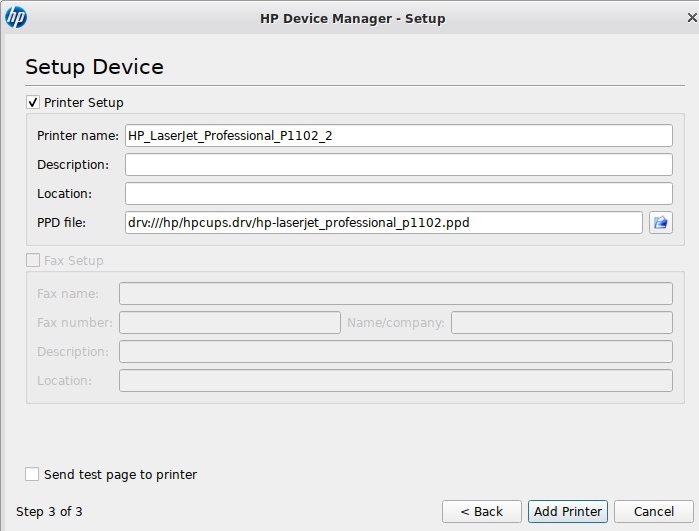Browse for PPD file using folder icon

tap(661, 222)
